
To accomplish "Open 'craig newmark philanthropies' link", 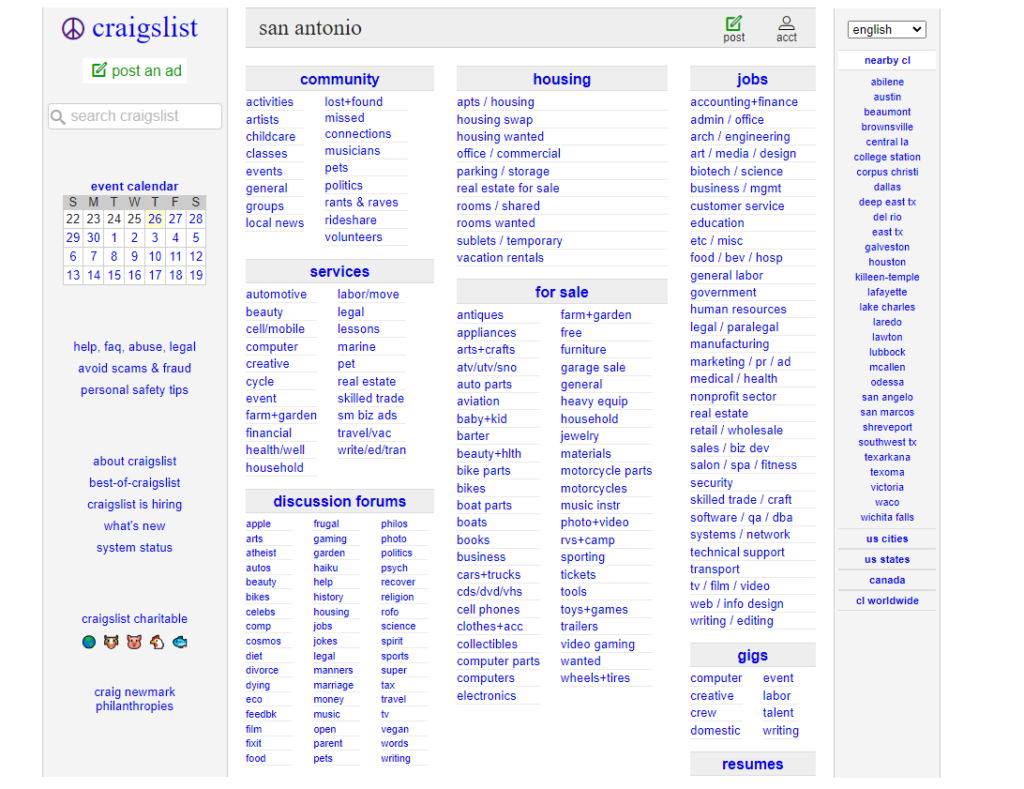I will pos(135,699).
